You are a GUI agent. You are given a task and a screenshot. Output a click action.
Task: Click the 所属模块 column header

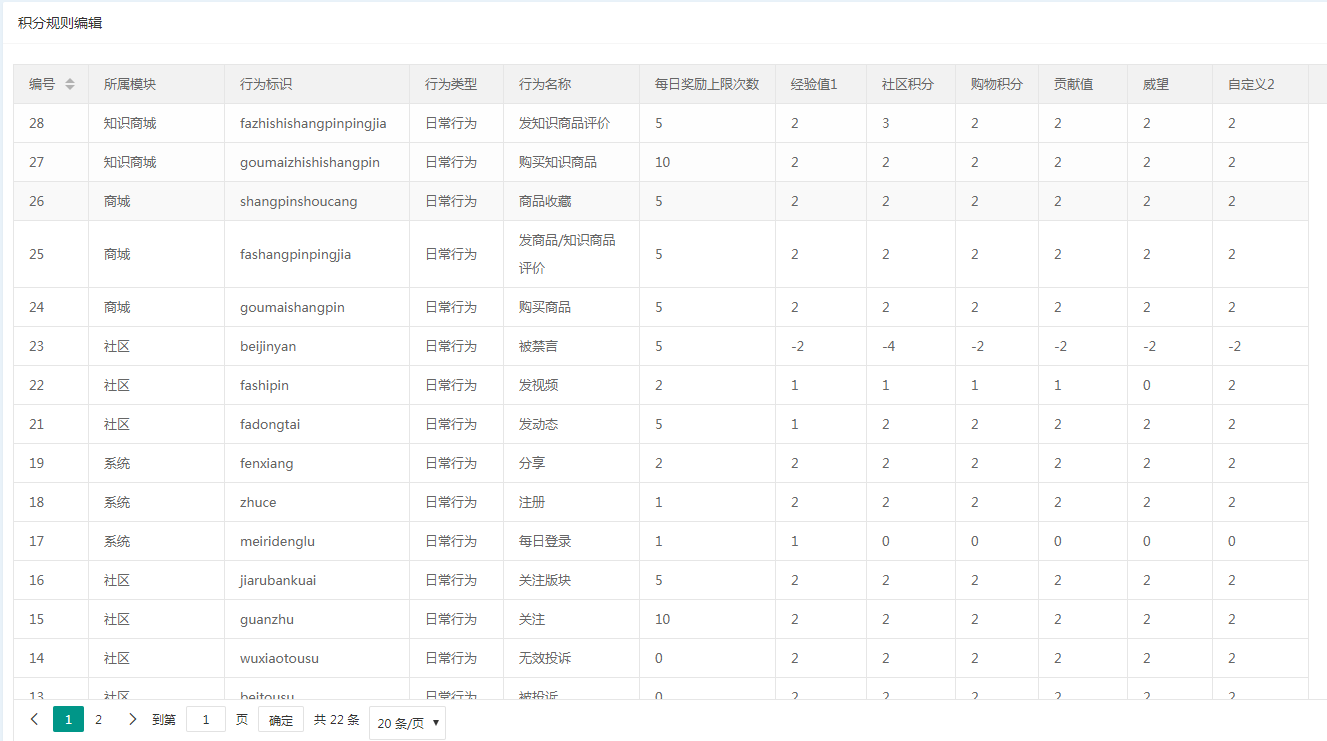pyautogui.click(x=130, y=85)
